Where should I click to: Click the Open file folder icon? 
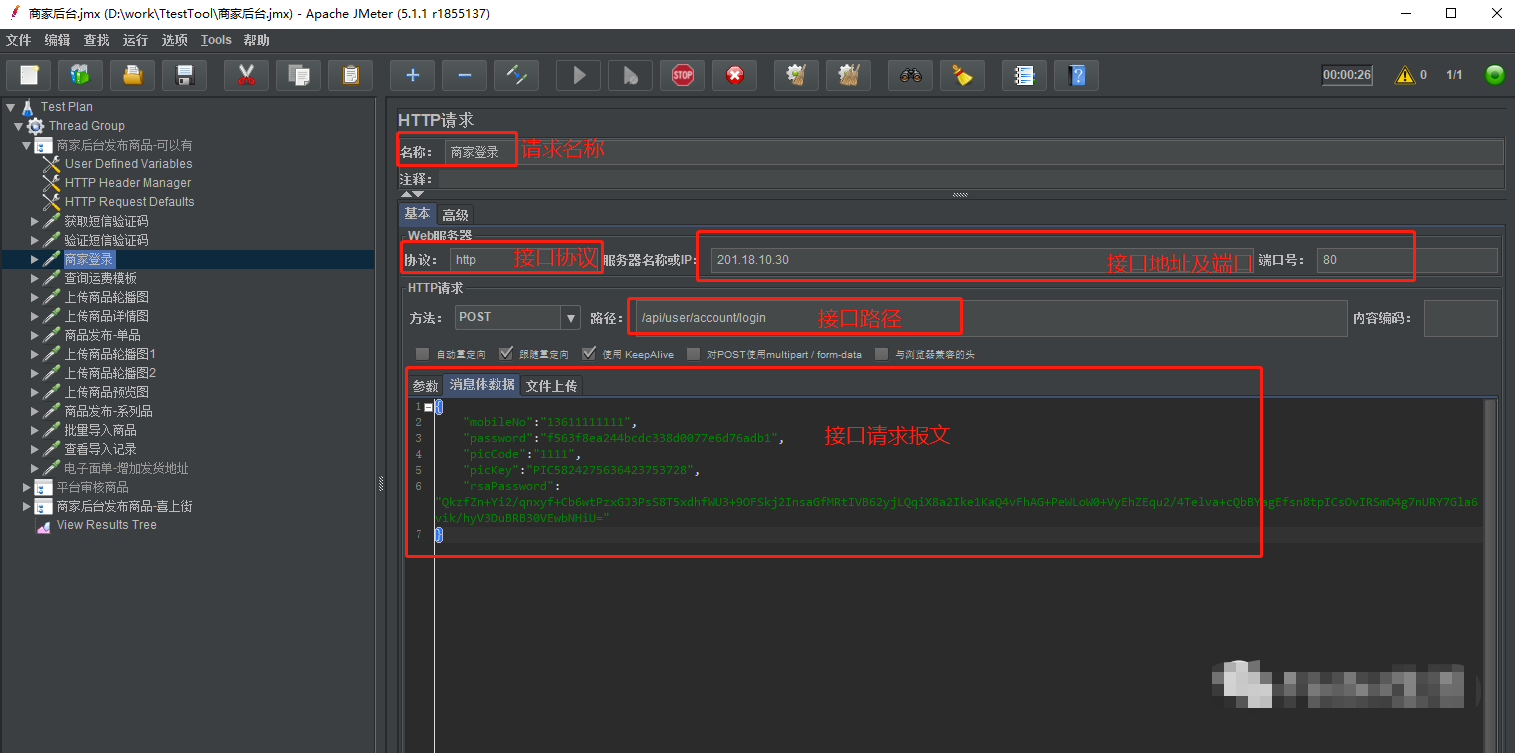[132, 75]
